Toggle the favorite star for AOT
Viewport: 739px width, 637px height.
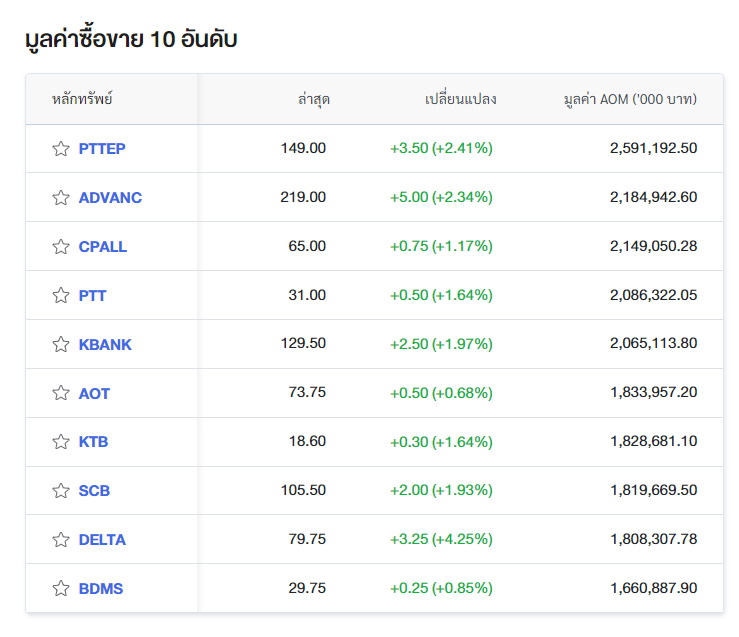(x=61, y=393)
